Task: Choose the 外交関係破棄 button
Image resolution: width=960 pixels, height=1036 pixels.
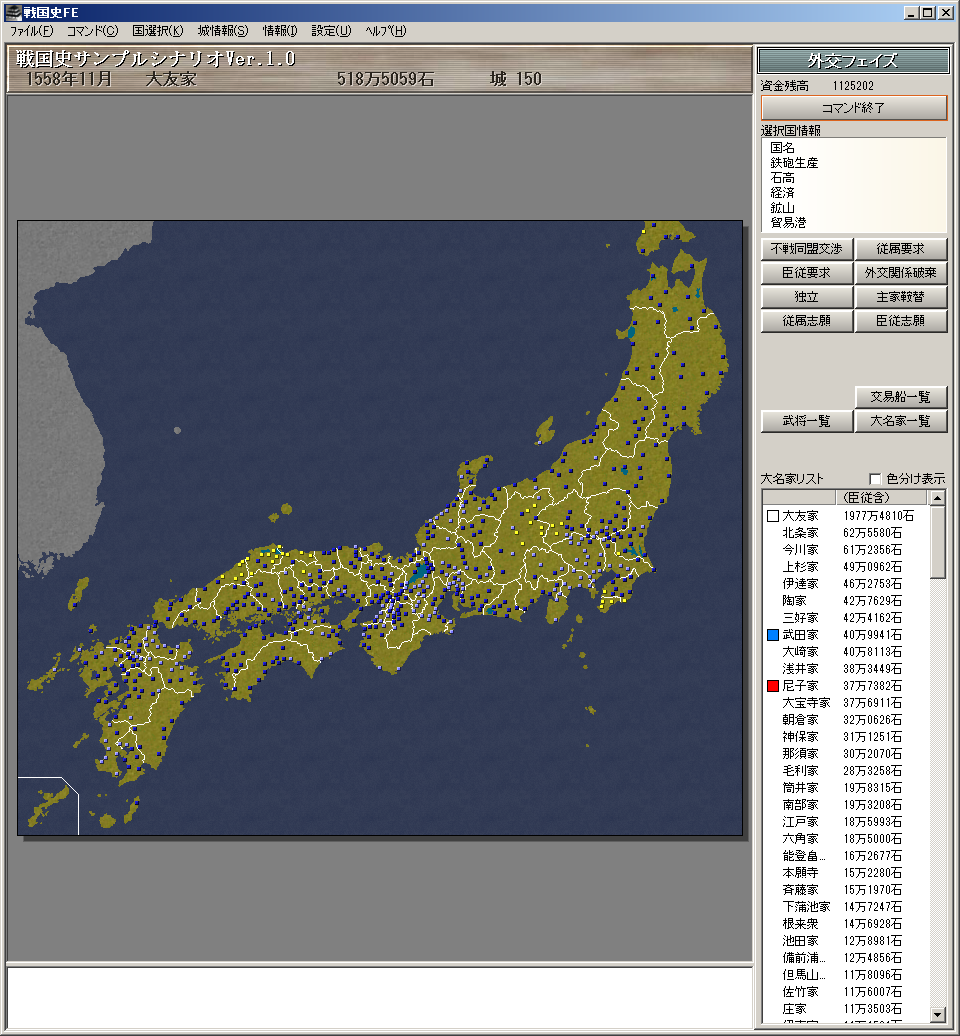Action: click(x=900, y=273)
